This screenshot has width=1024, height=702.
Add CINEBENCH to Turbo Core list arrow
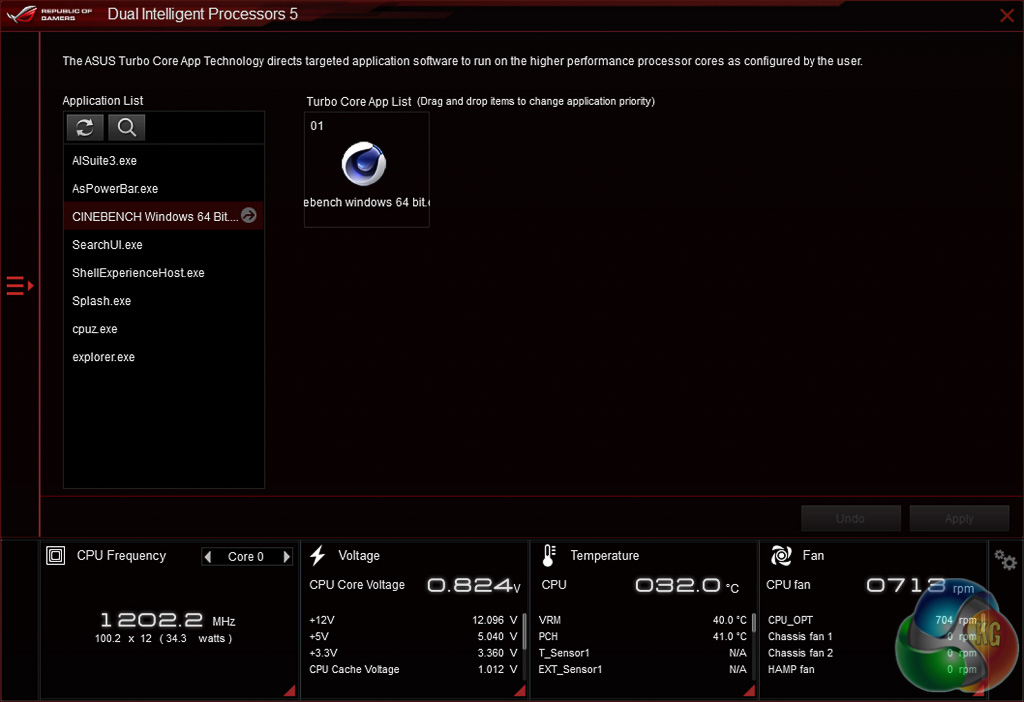pos(249,215)
